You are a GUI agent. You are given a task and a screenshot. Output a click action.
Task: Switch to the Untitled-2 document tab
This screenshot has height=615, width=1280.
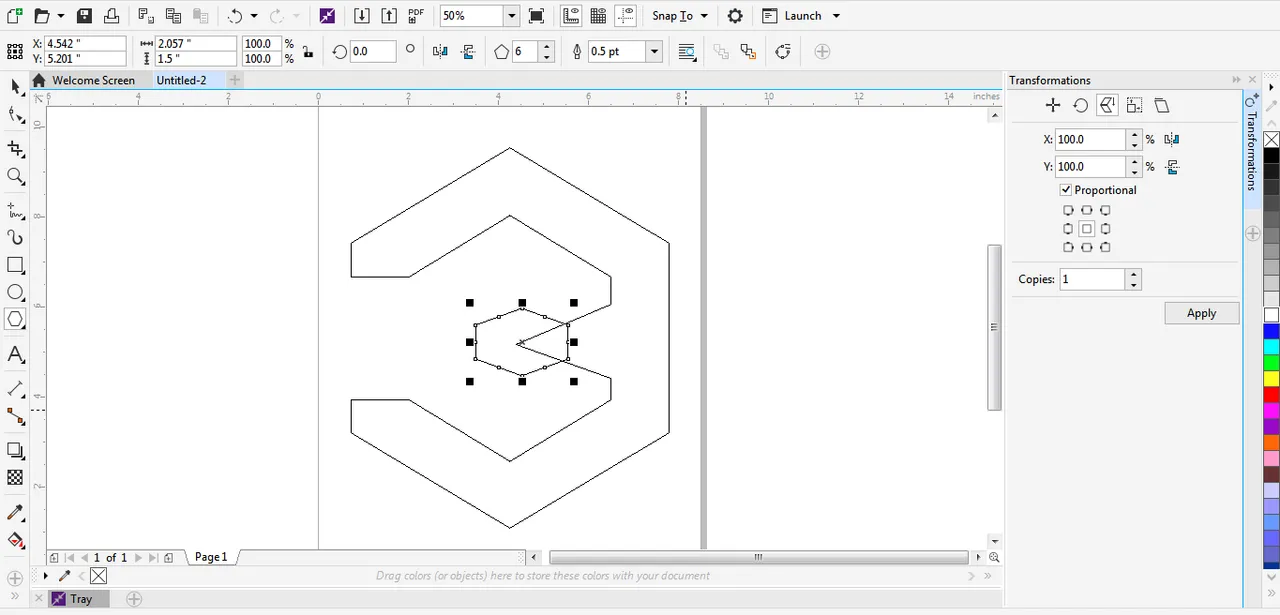pos(181,80)
